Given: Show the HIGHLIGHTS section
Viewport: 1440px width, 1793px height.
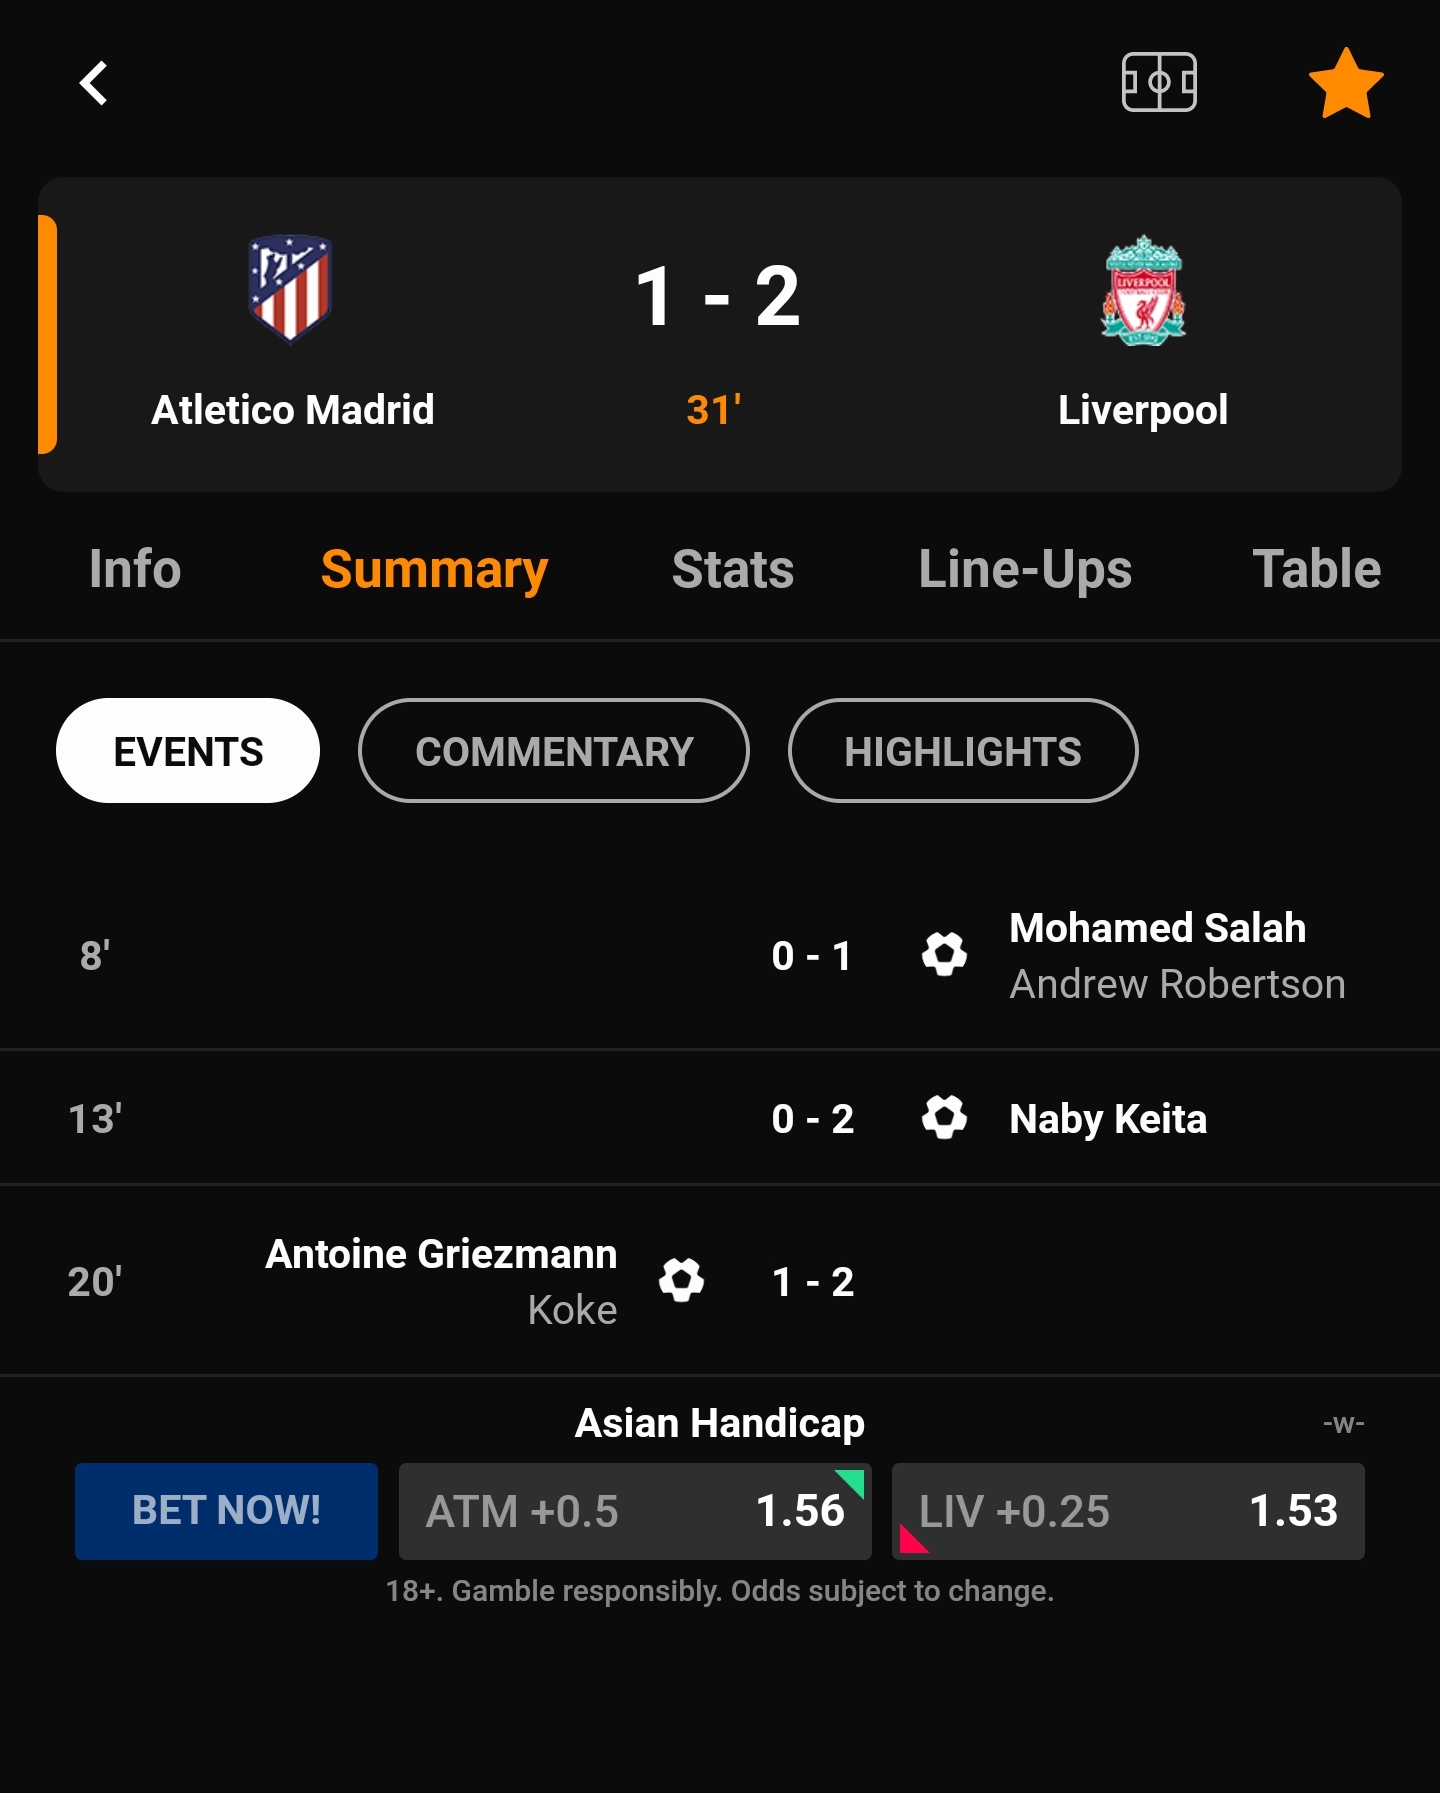Looking at the screenshot, I should (x=963, y=751).
